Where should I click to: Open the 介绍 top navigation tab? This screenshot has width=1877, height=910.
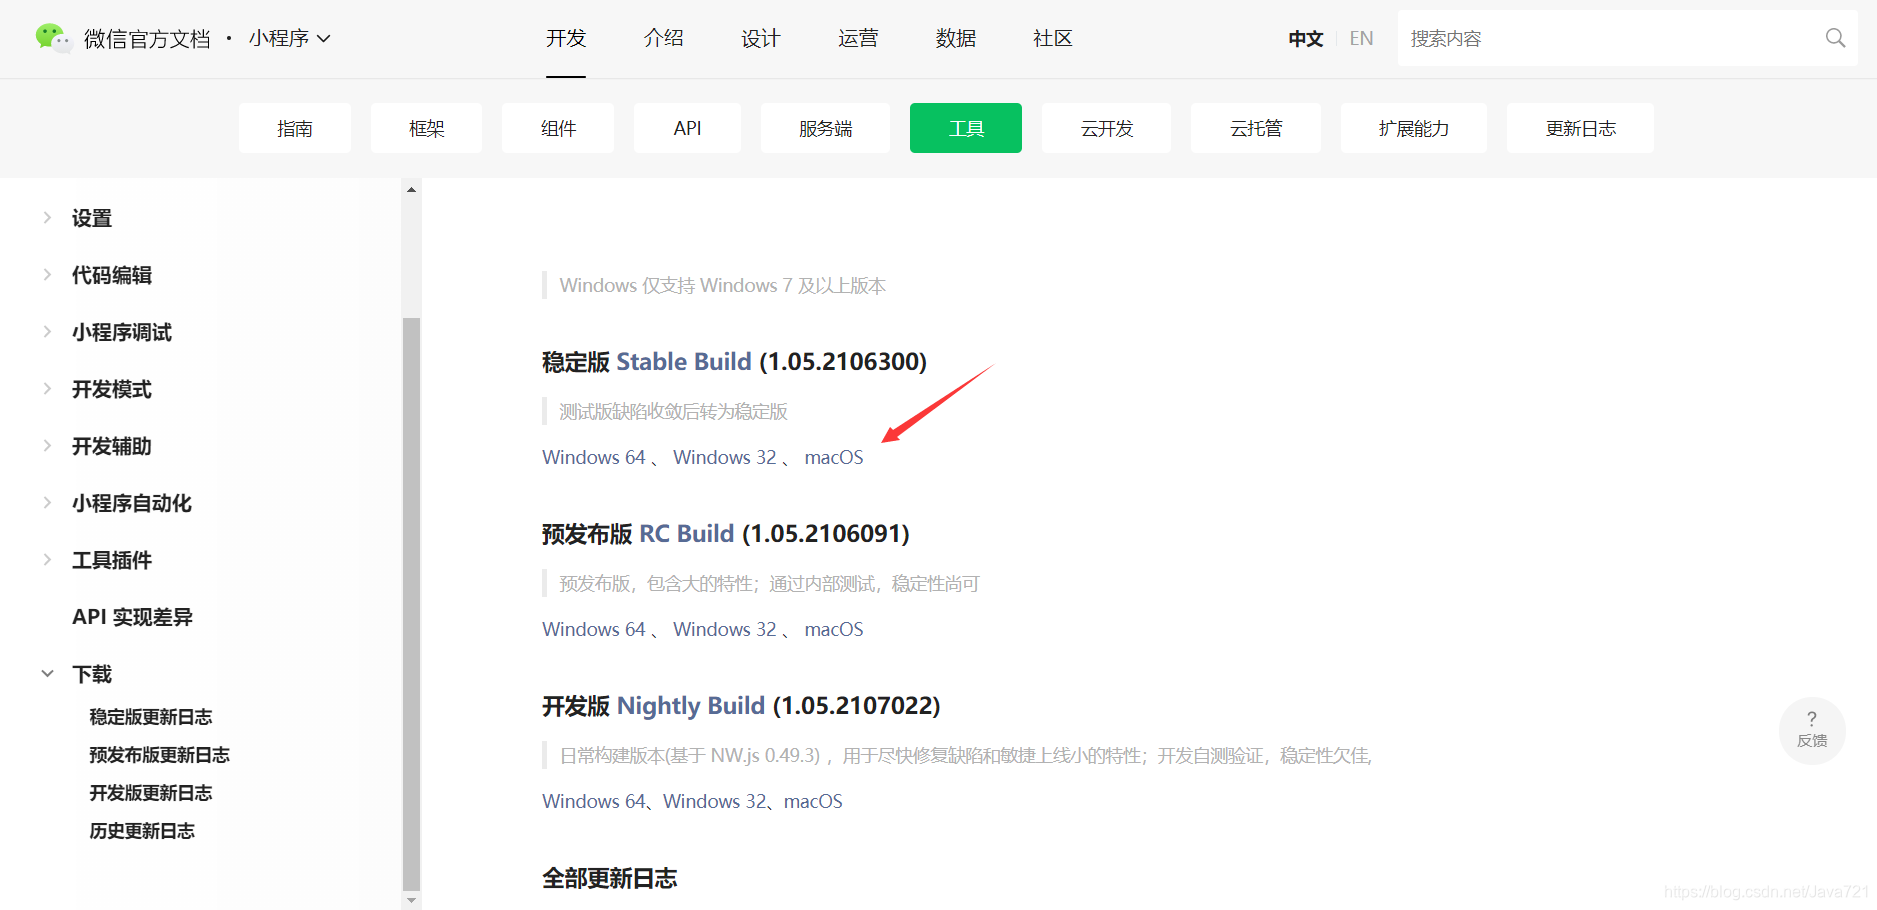pyautogui.click(x=664, y=38)
